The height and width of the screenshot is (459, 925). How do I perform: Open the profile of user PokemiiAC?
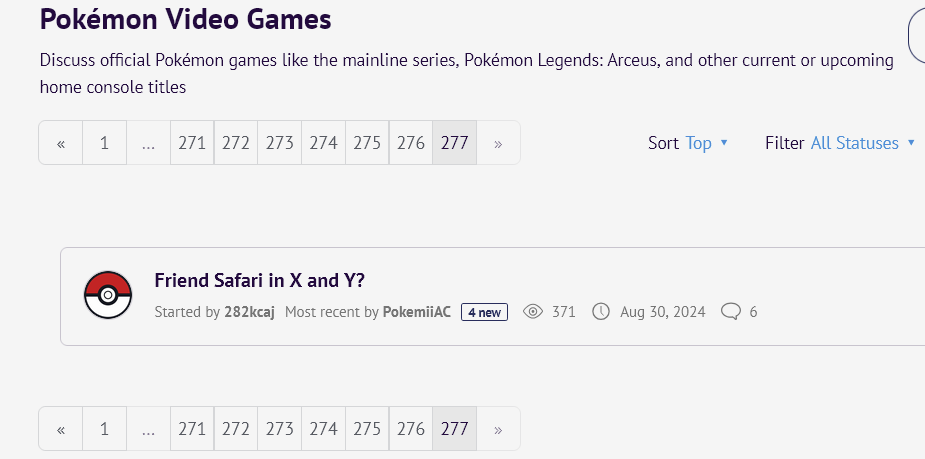coord(416,312)
